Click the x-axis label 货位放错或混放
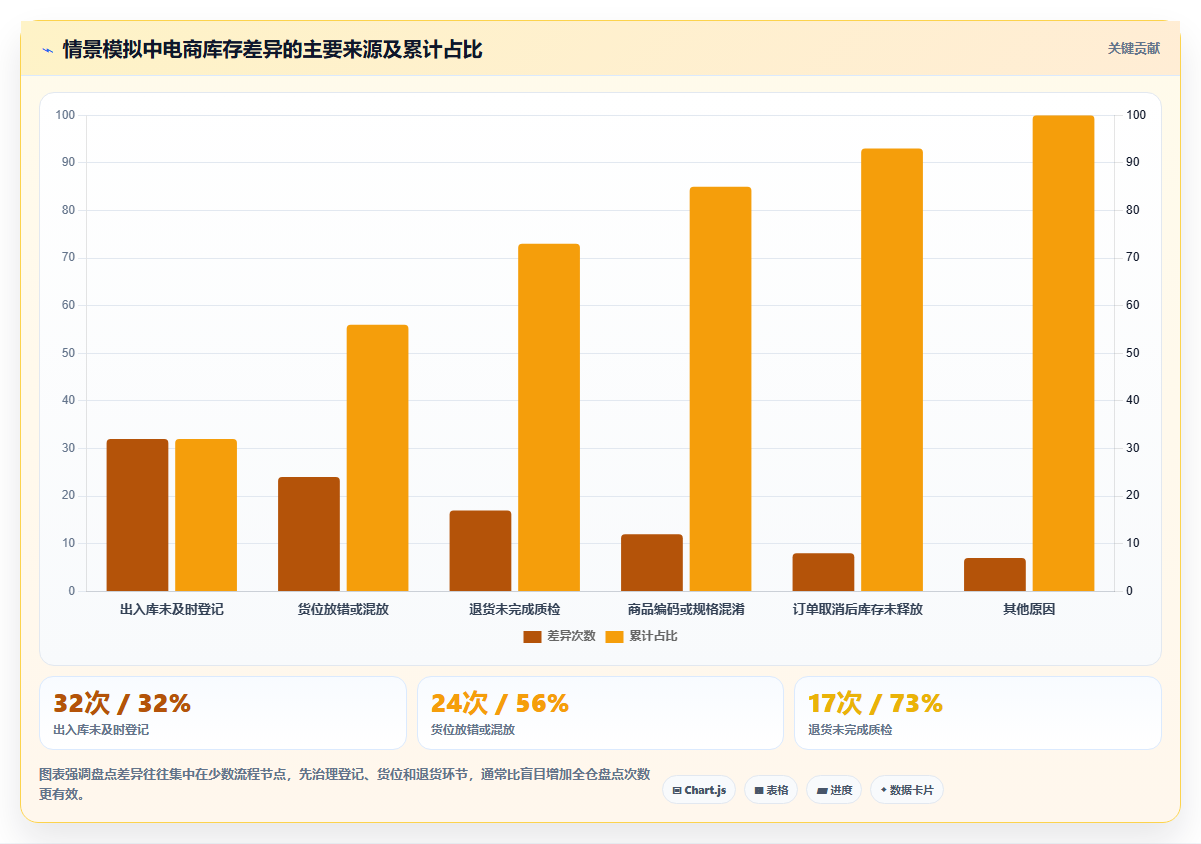Image resolution: width=1201 pixels, height=844 pixels. 343,609
